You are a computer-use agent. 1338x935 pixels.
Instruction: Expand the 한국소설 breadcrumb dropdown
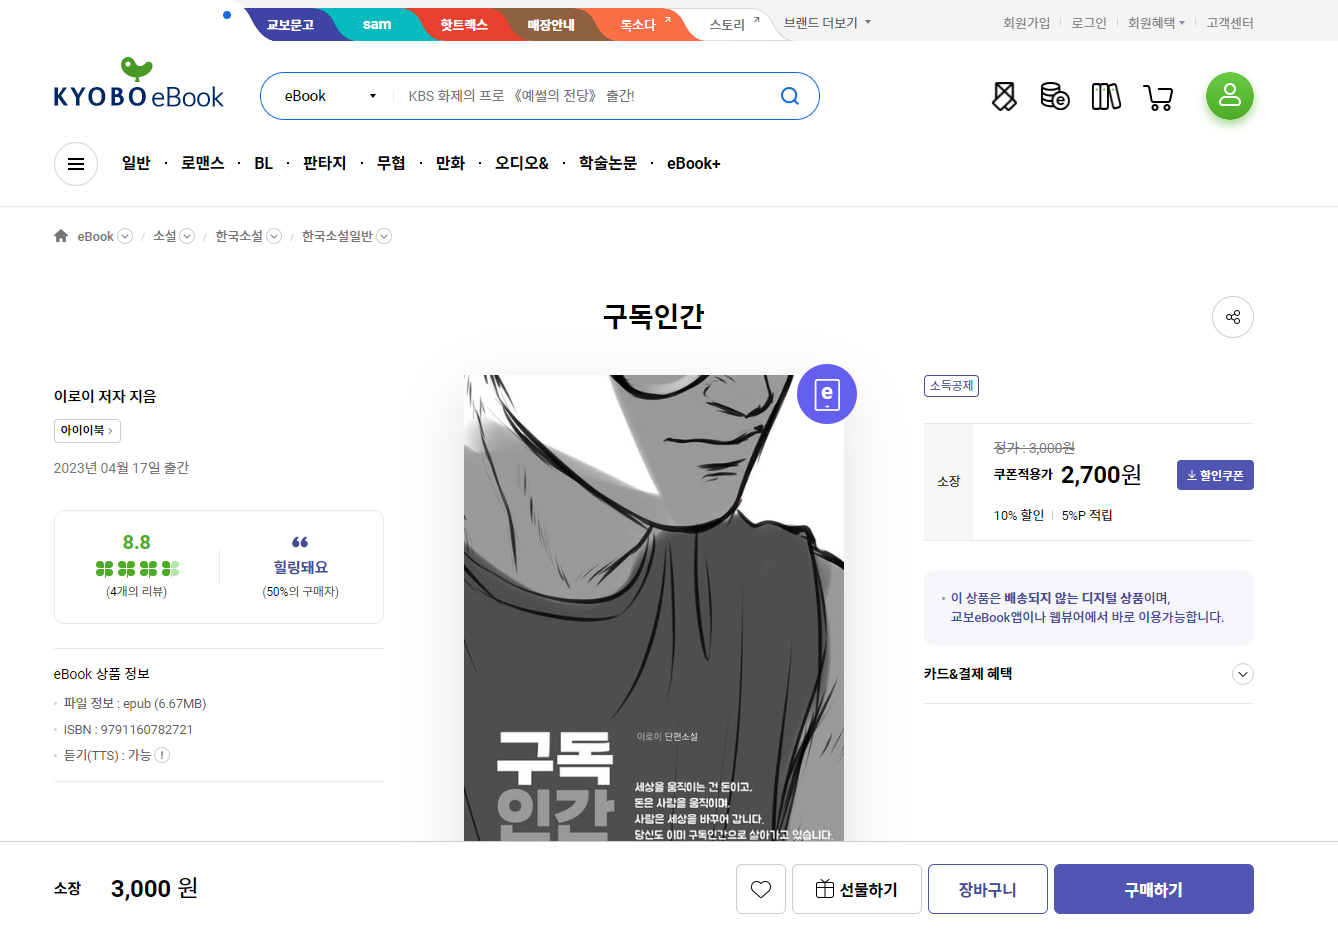point(274,236)
